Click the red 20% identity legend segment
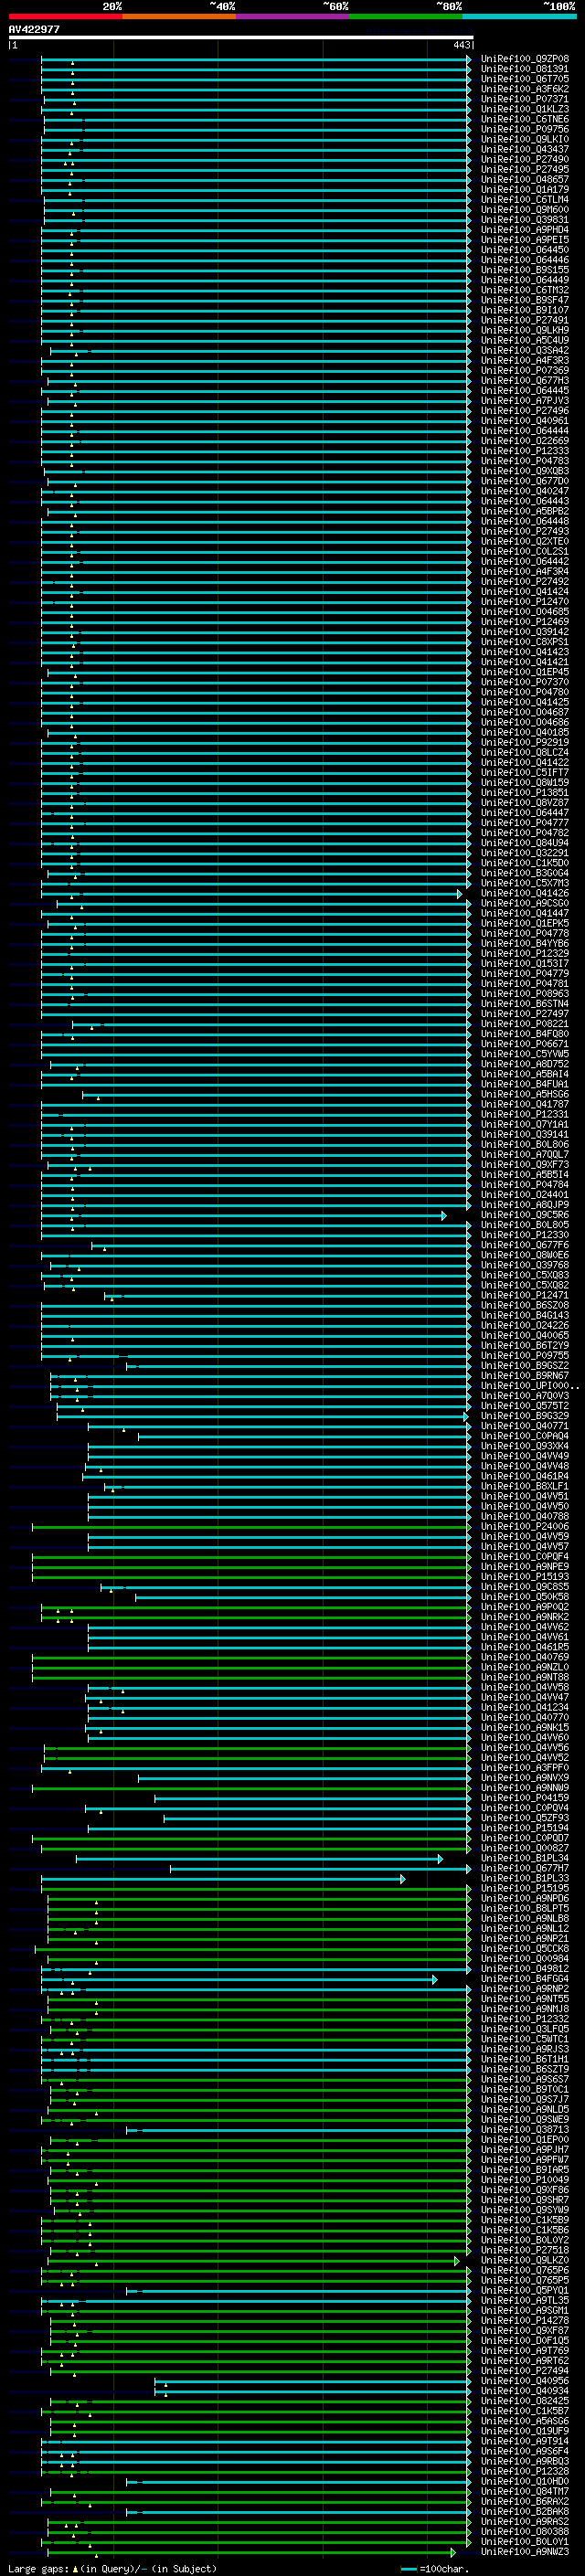The width and height of the screenshot is (585, 2576). coord(65,16)
